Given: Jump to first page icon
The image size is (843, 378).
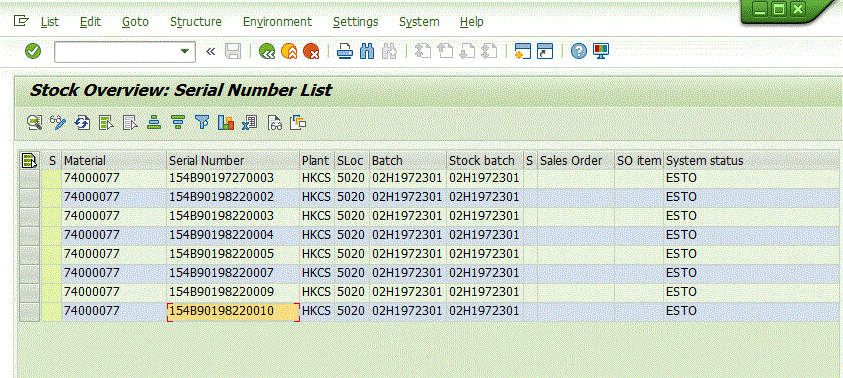Looking at the screenshot, I should point(424,51).
